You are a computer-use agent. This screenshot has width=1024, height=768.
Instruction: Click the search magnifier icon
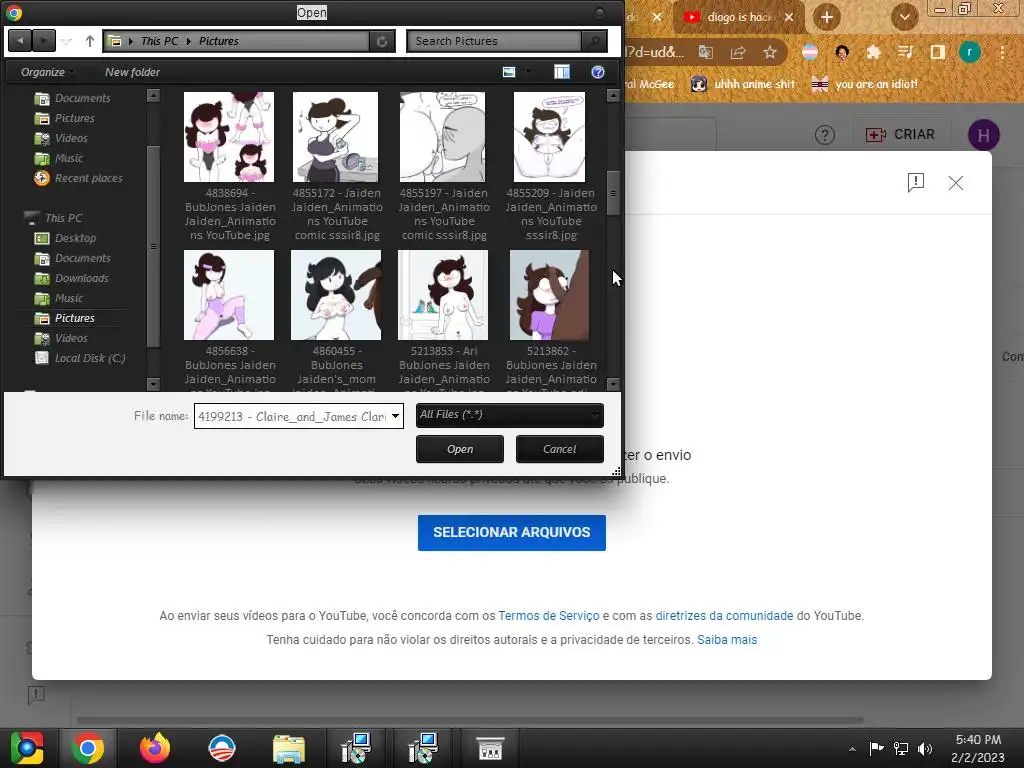594,41
